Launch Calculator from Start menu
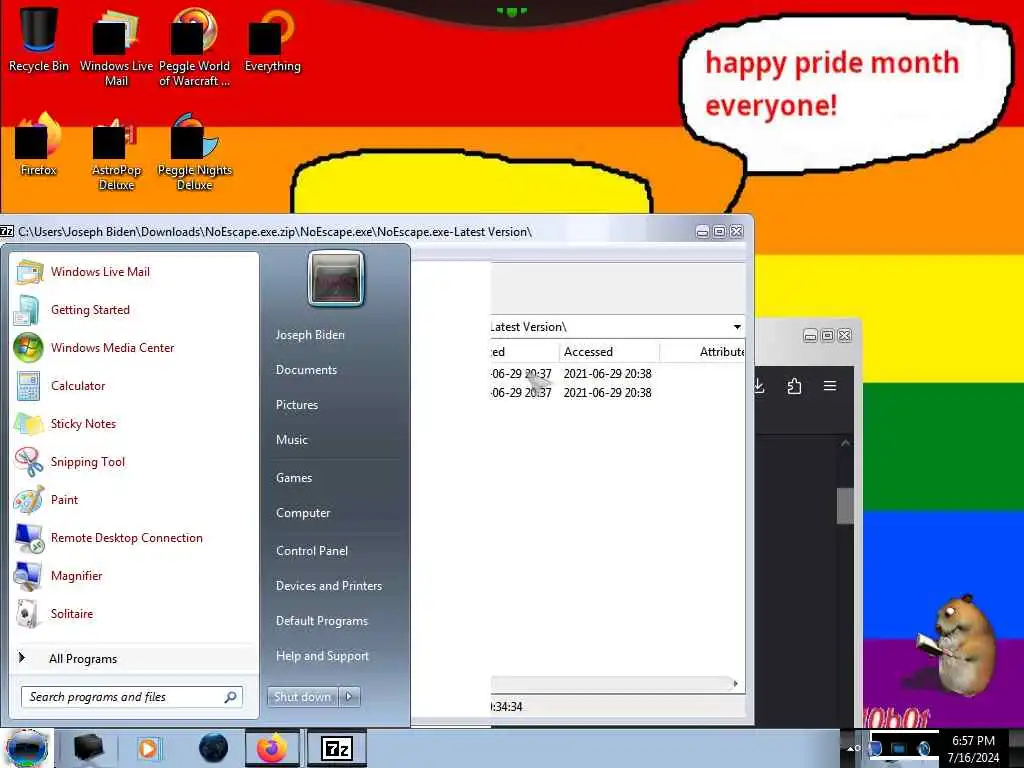Viewport: 1024px width, 768px height. point(134,385)
